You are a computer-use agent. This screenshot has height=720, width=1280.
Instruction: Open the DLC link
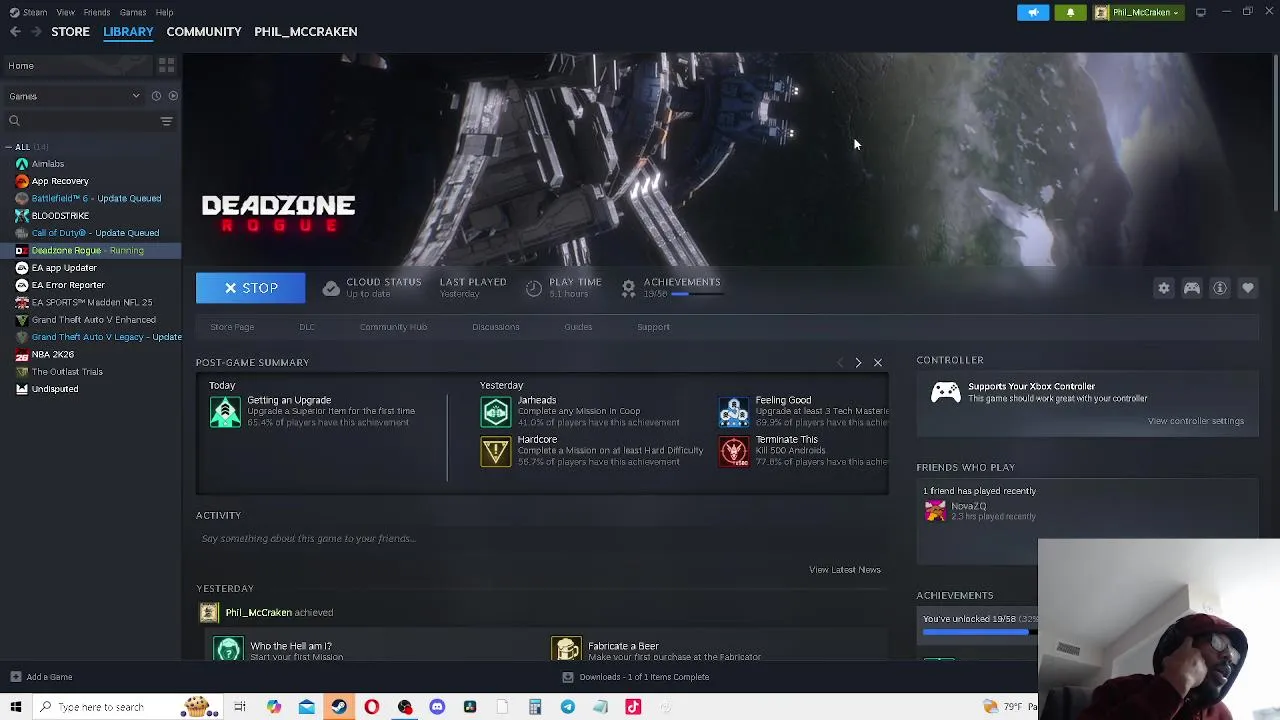coord(307,327)
